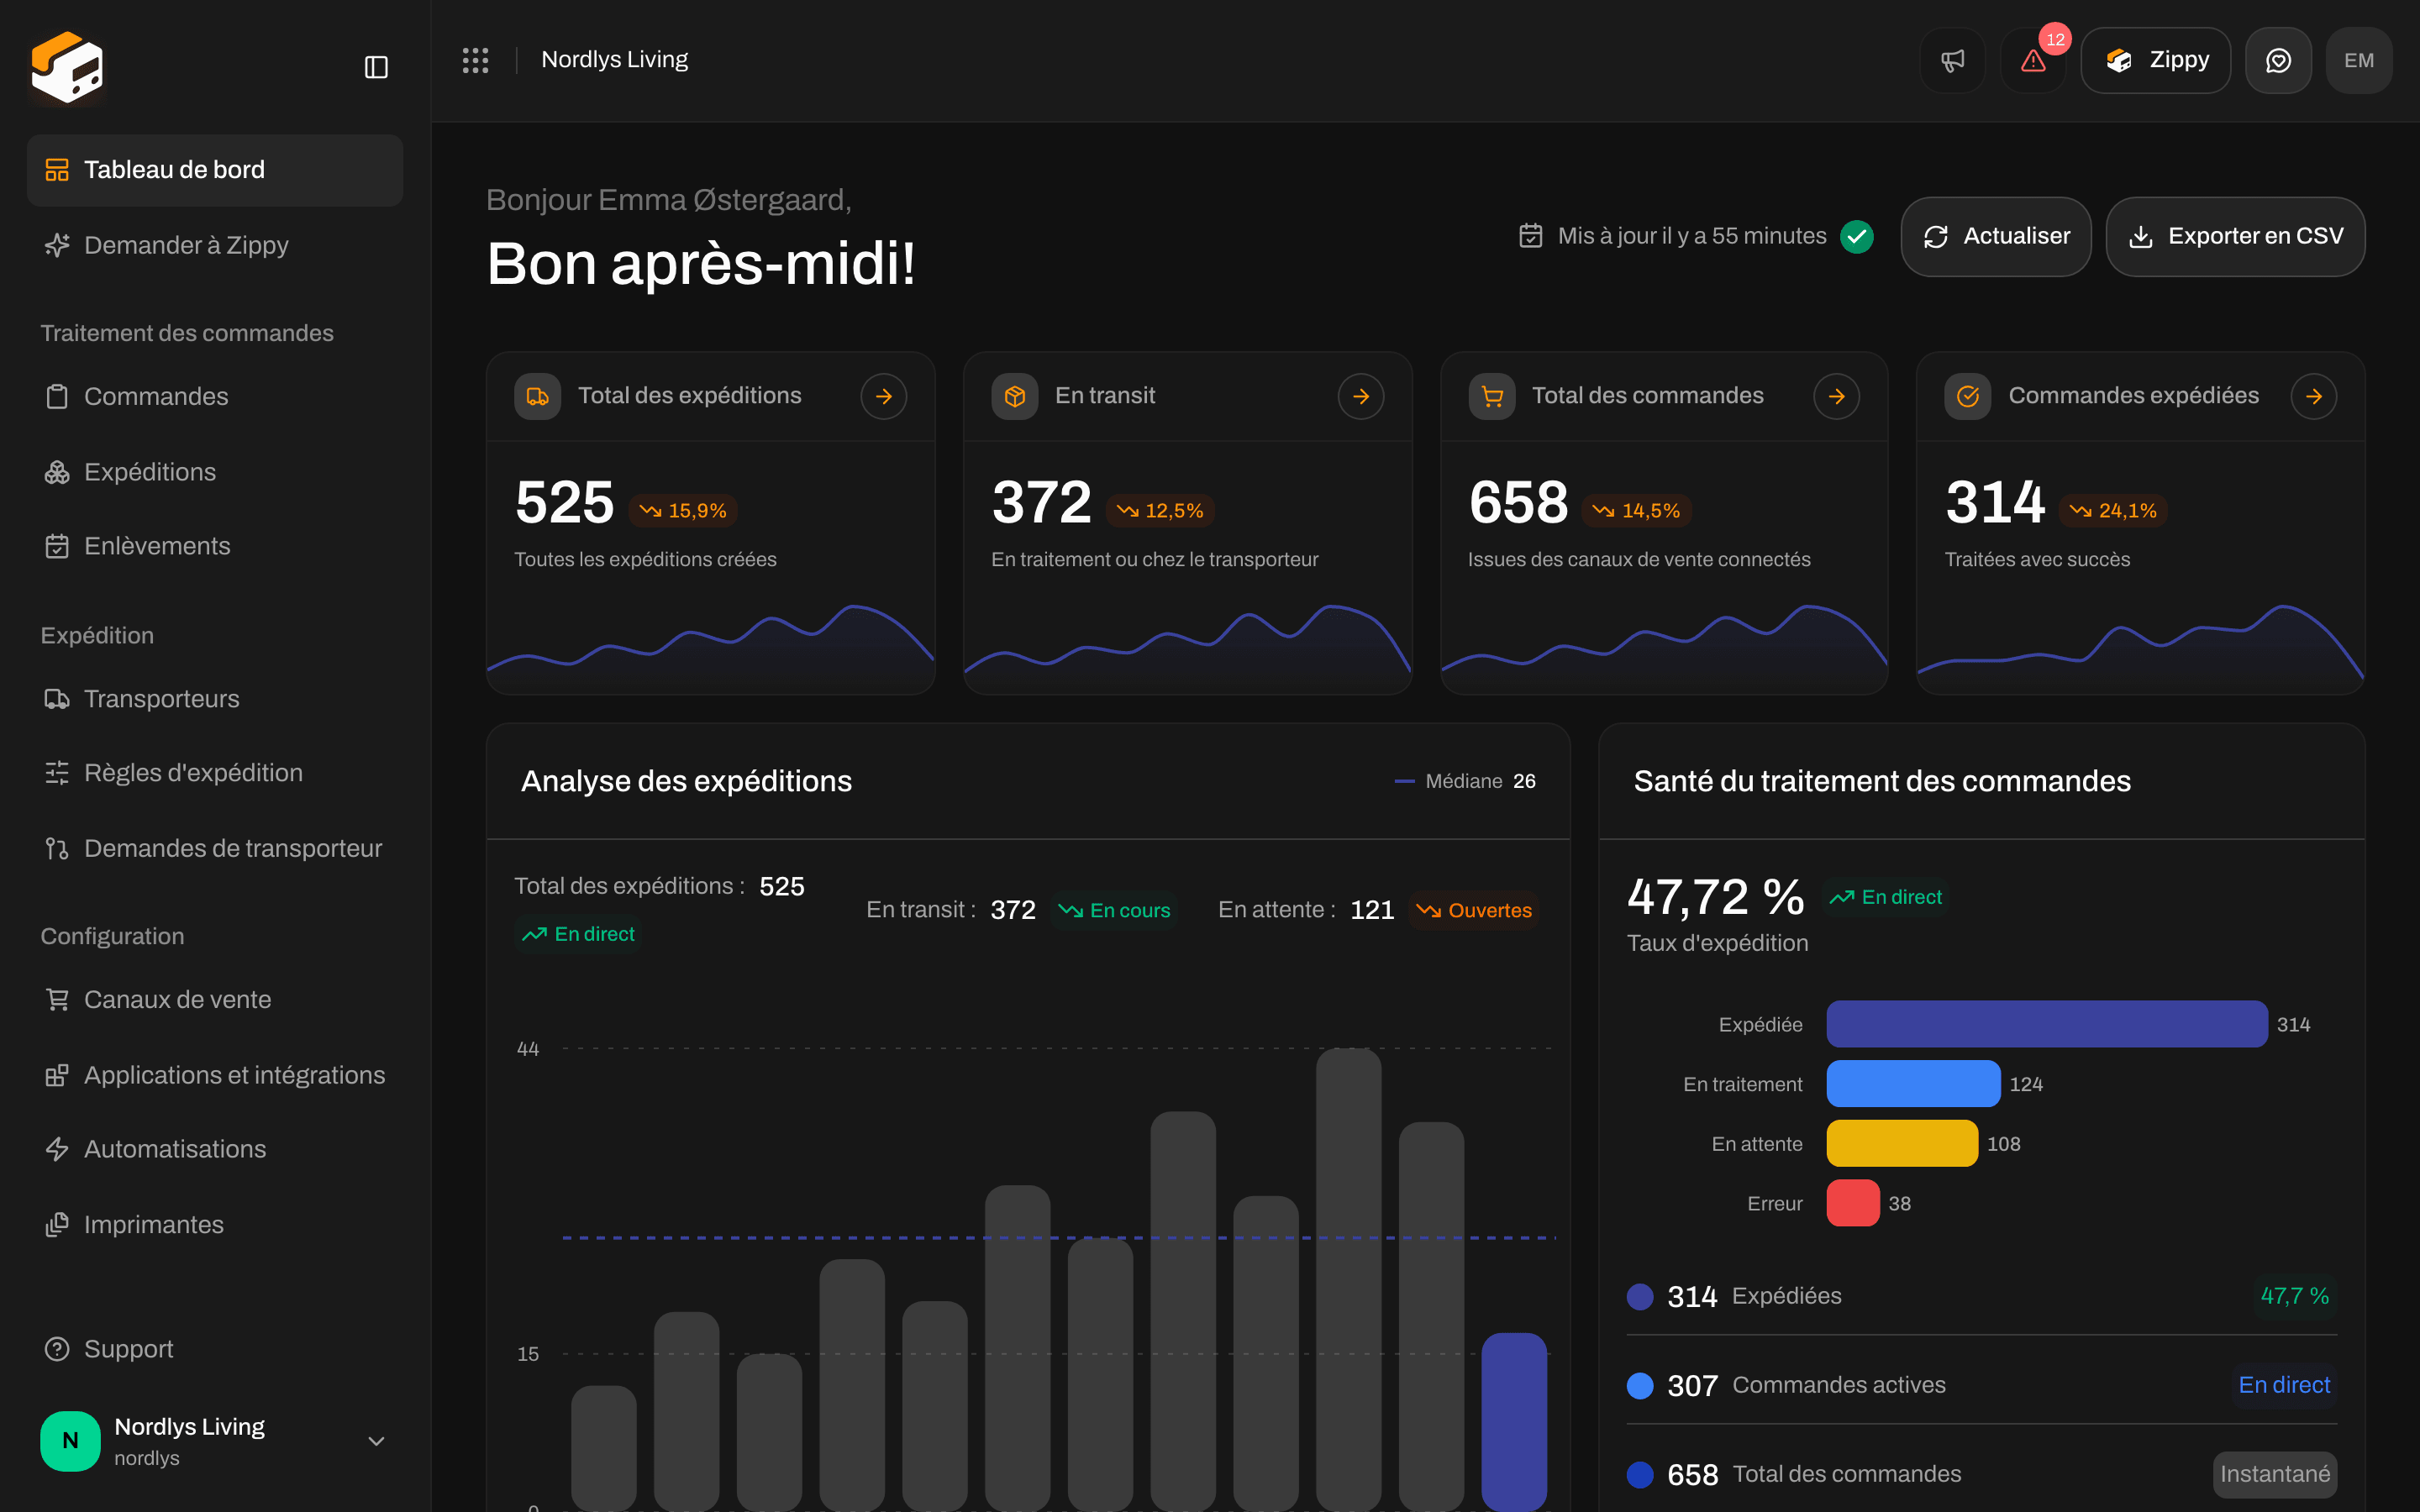Open En transit arrow link
The image size is (2420, 1512).
[x=1360, y=396]
